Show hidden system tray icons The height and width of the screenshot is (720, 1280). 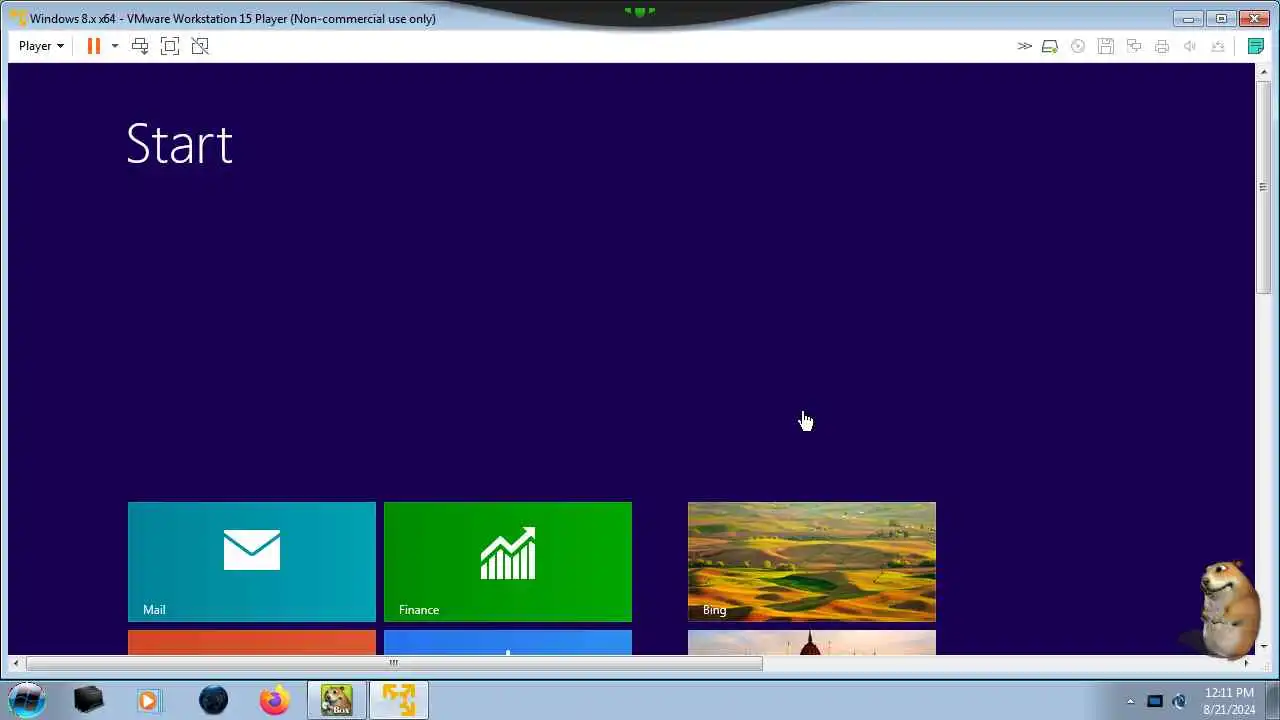[x=1130, y=701]
